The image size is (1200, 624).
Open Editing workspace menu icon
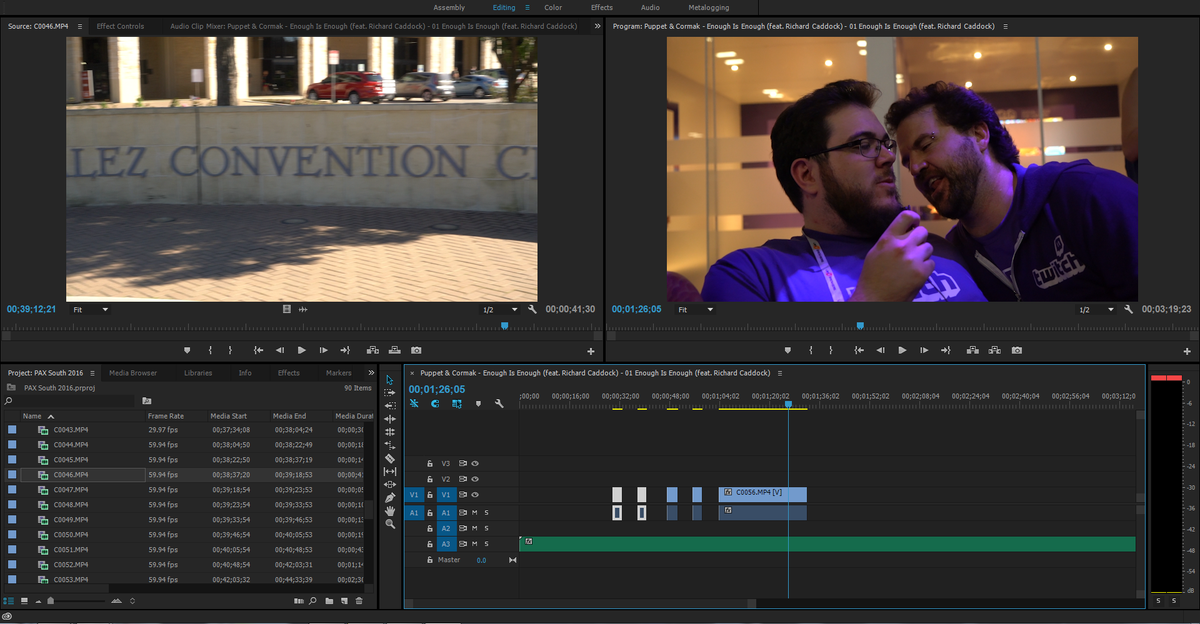[528, 7]
